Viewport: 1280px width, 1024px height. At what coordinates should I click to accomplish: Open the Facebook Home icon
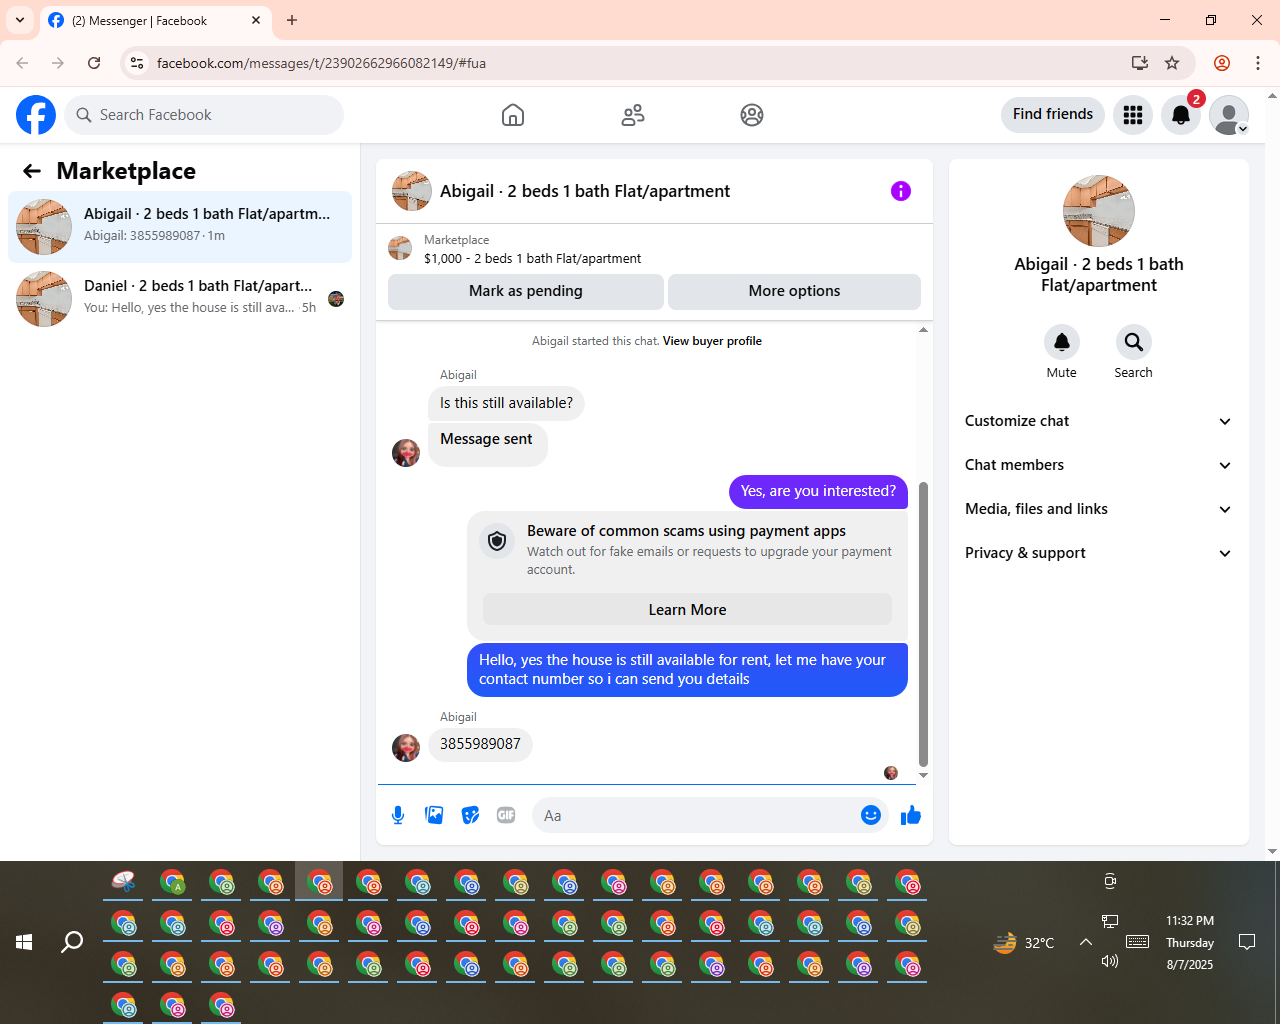[513, 115]
